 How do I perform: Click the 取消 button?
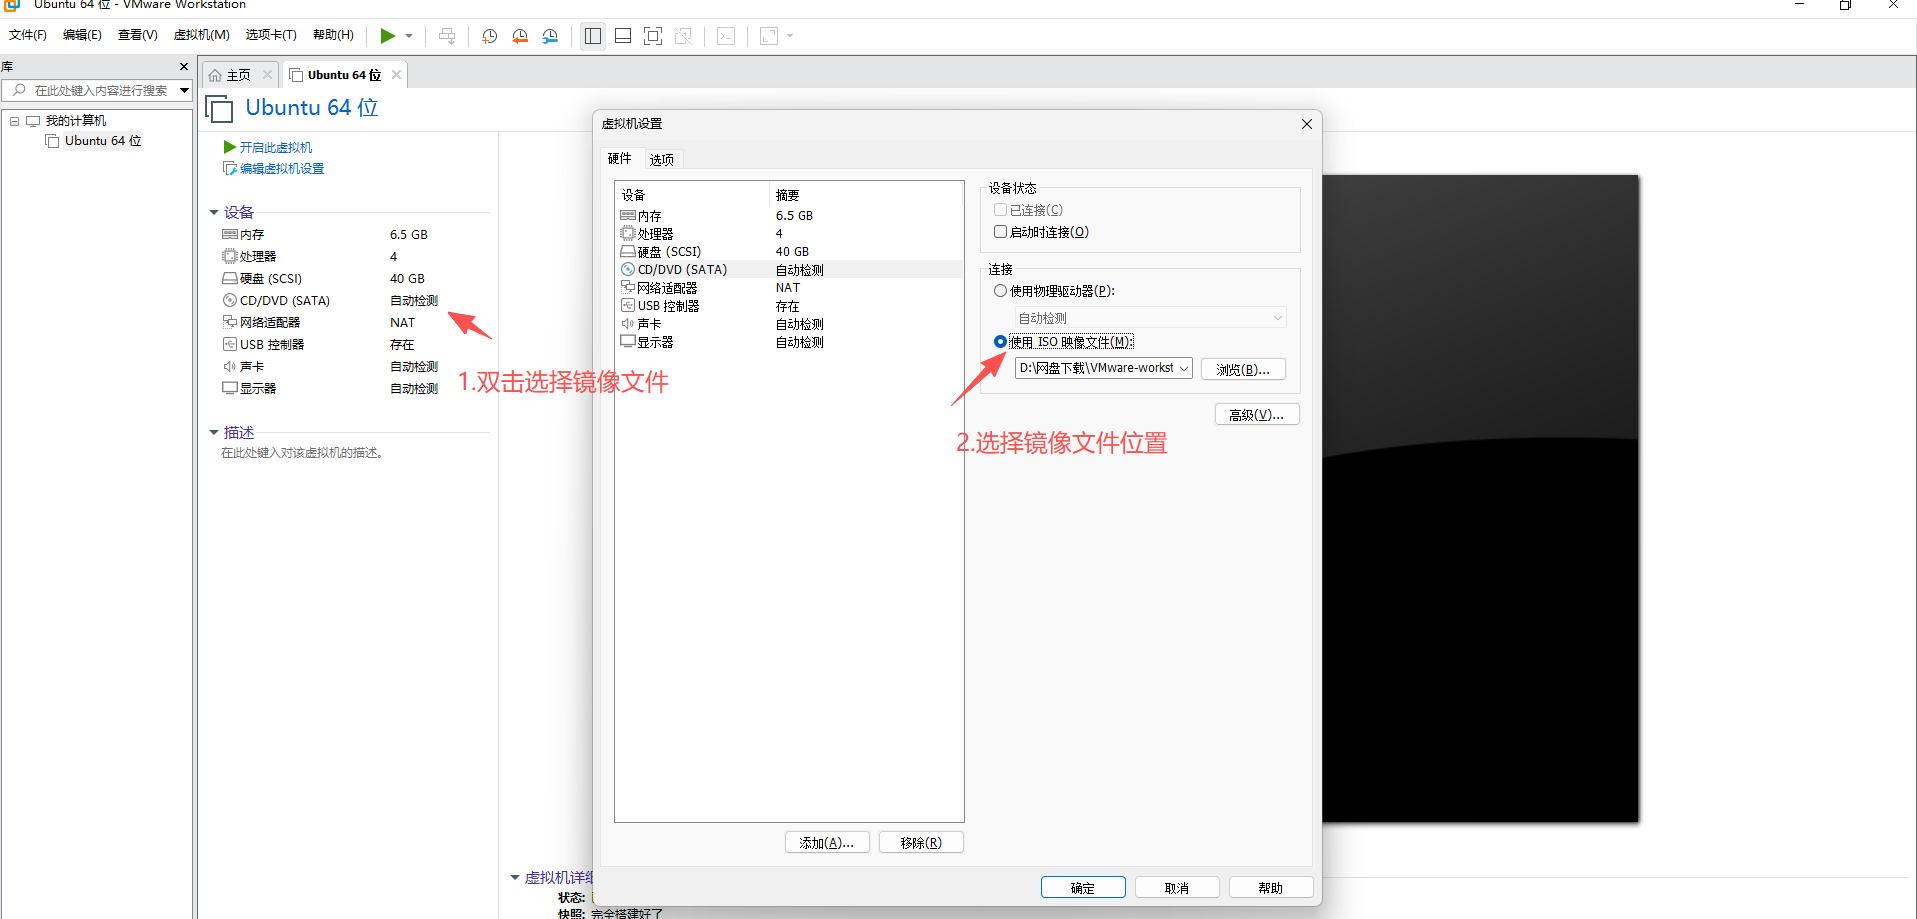(x=1177, y=888)
